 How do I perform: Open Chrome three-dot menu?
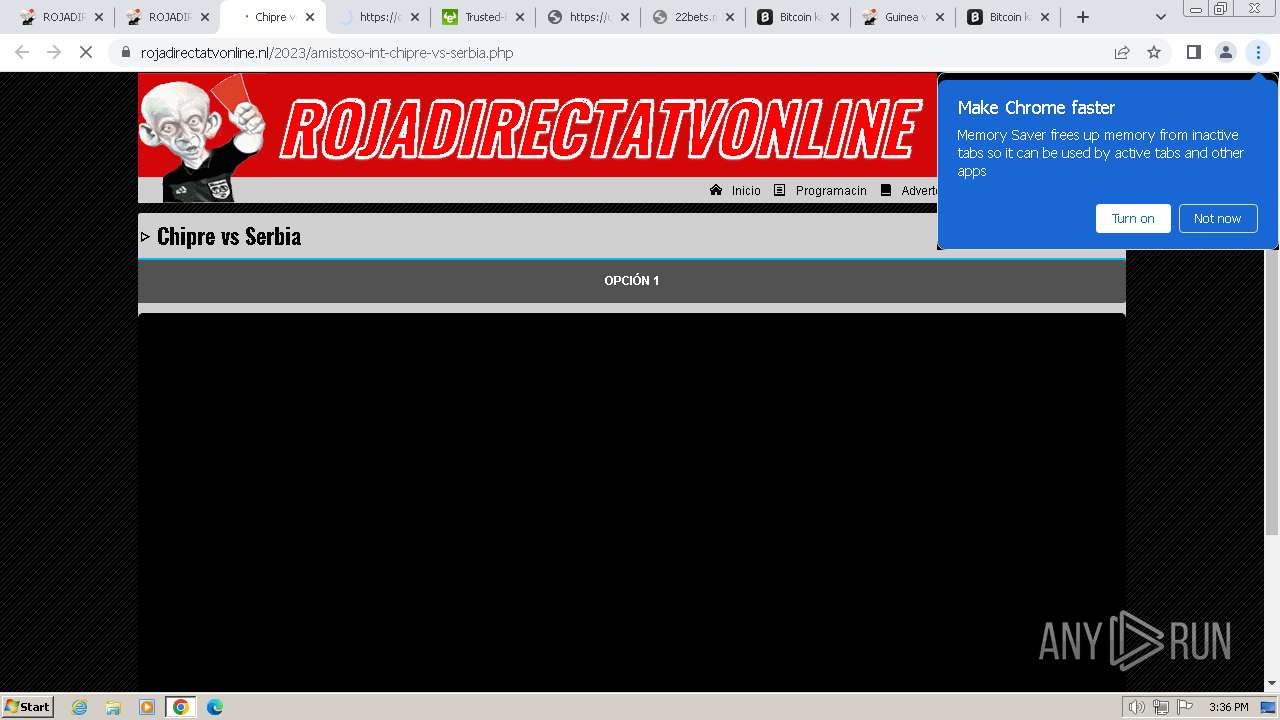pyautogui.click(x=1258, y=52)
